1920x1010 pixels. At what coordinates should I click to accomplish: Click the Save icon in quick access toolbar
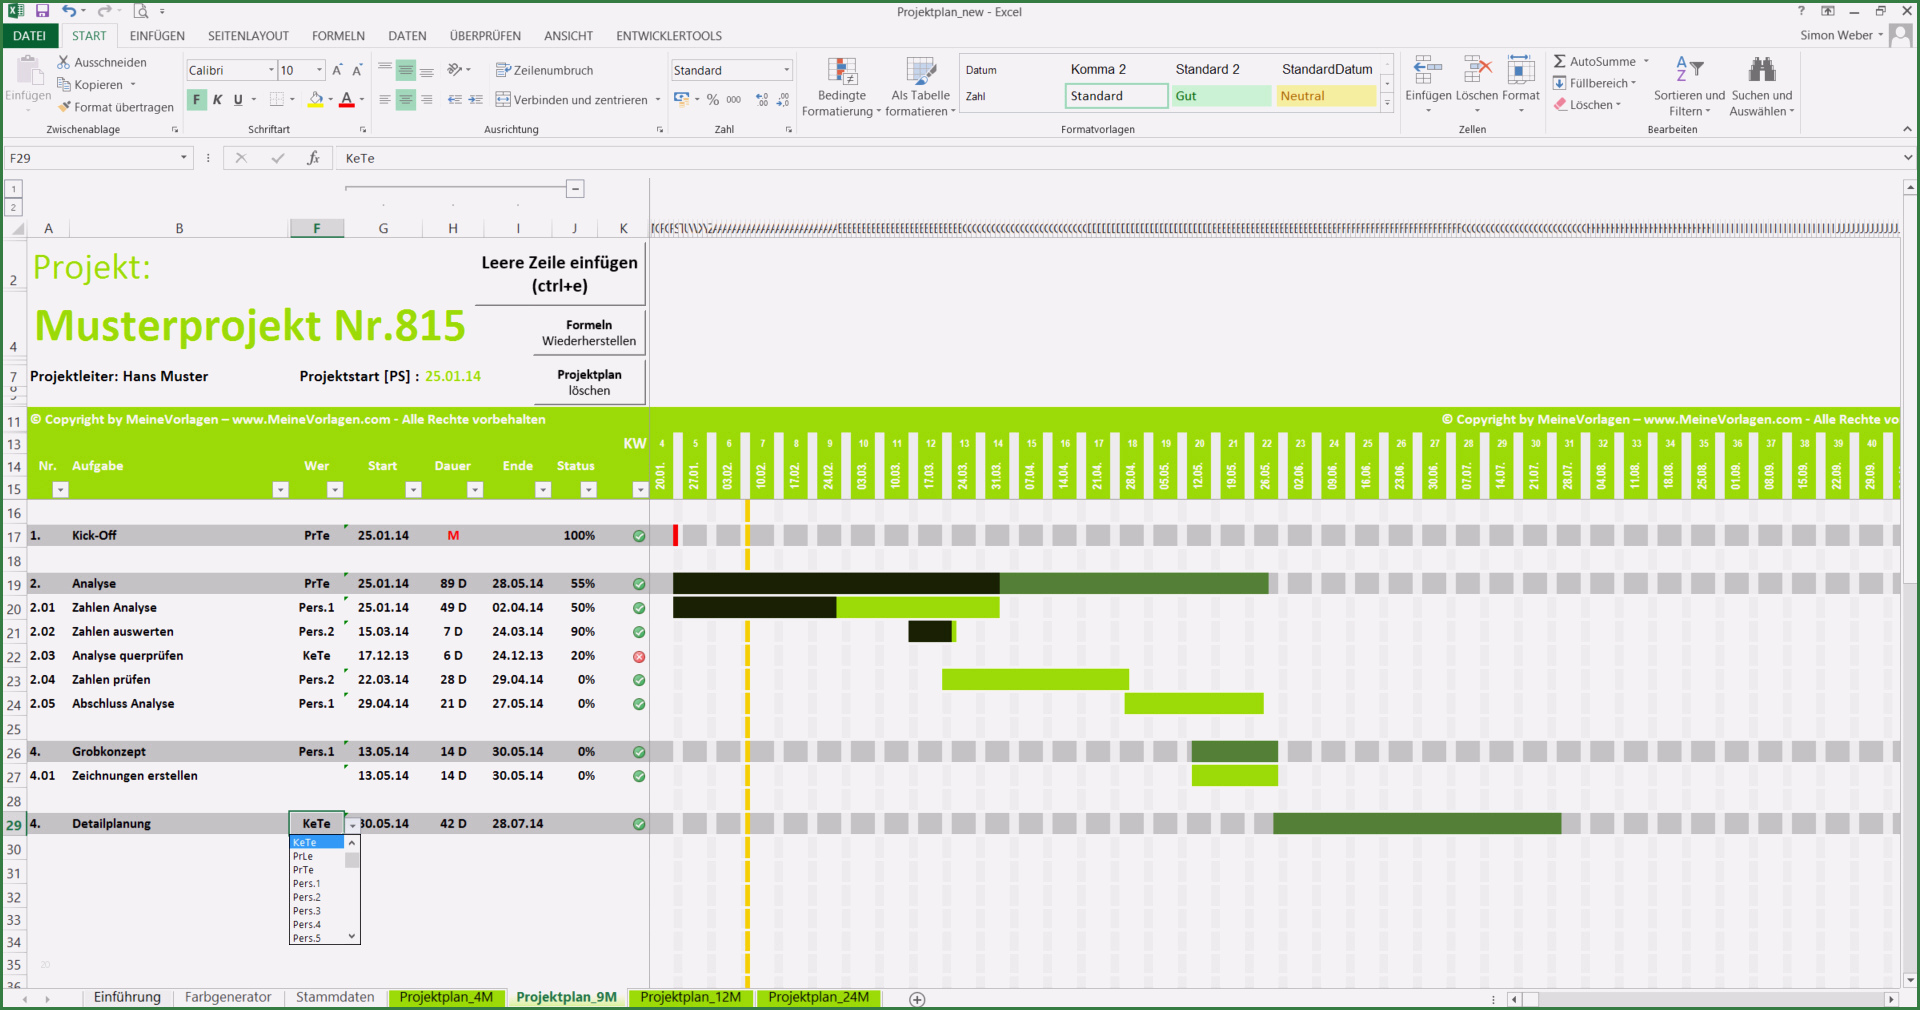(42, 11)
